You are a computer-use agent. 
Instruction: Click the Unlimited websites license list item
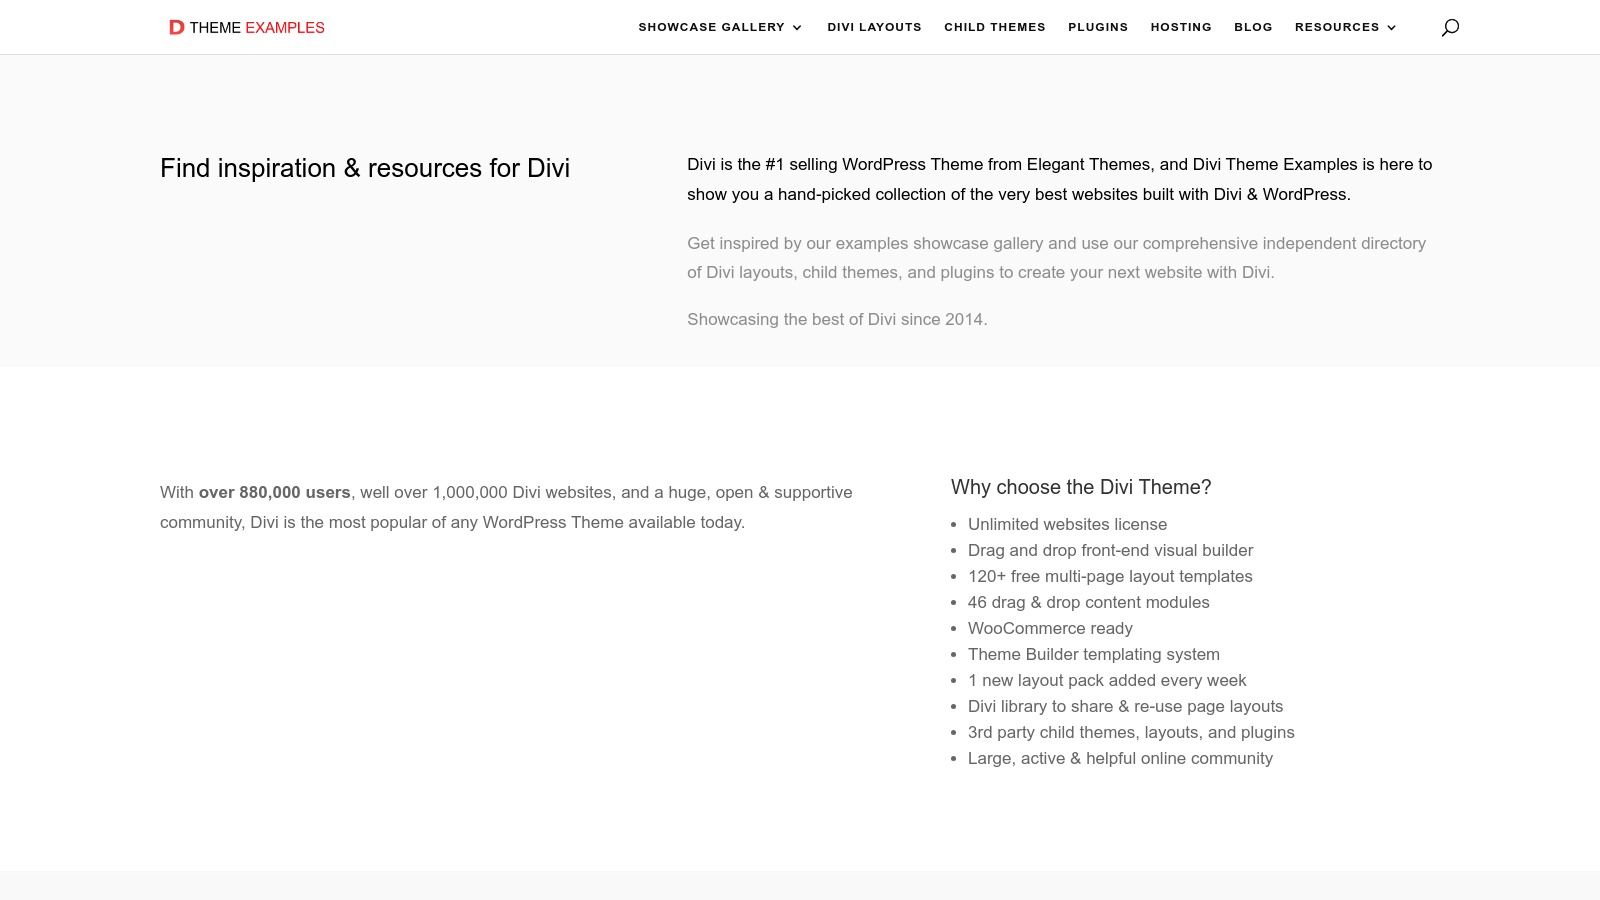(1067, 524)
